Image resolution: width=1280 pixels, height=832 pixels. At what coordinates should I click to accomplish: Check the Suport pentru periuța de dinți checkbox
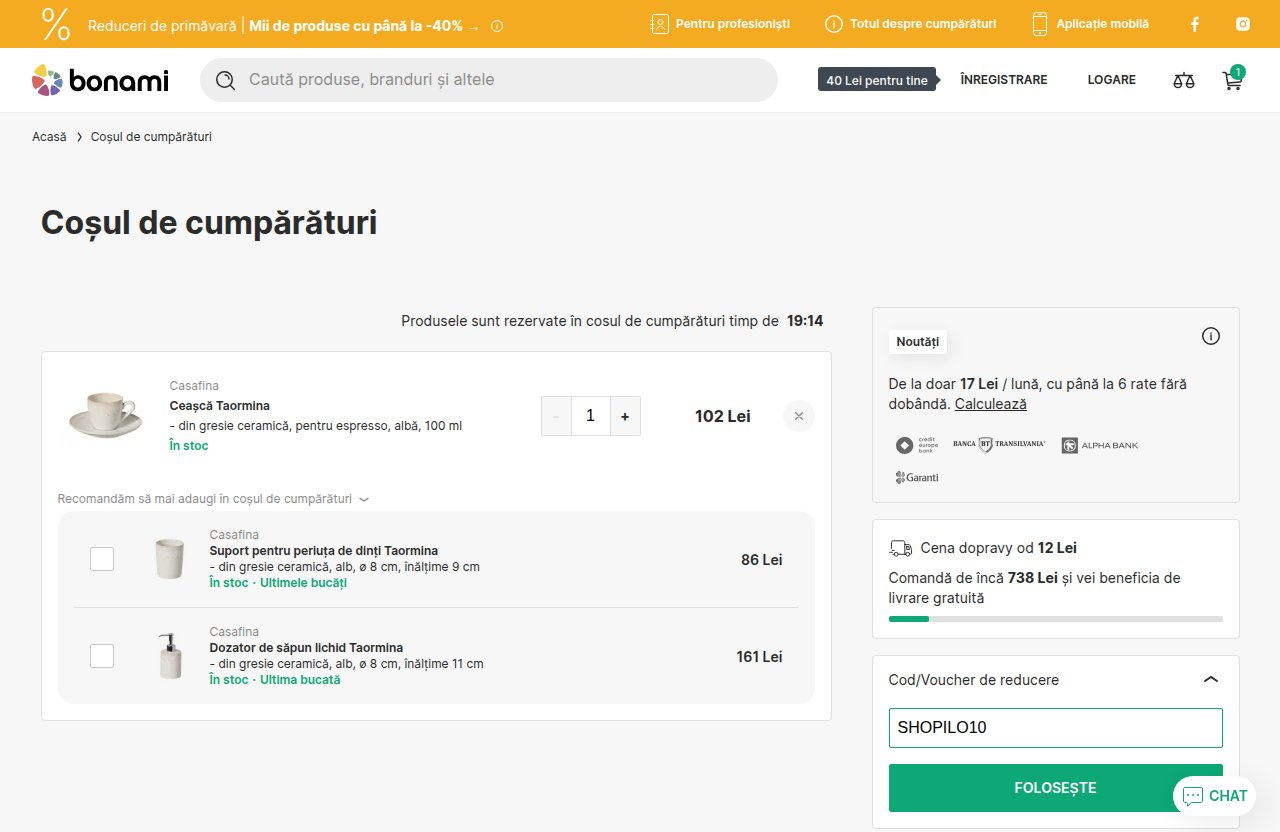click(102, 559)
